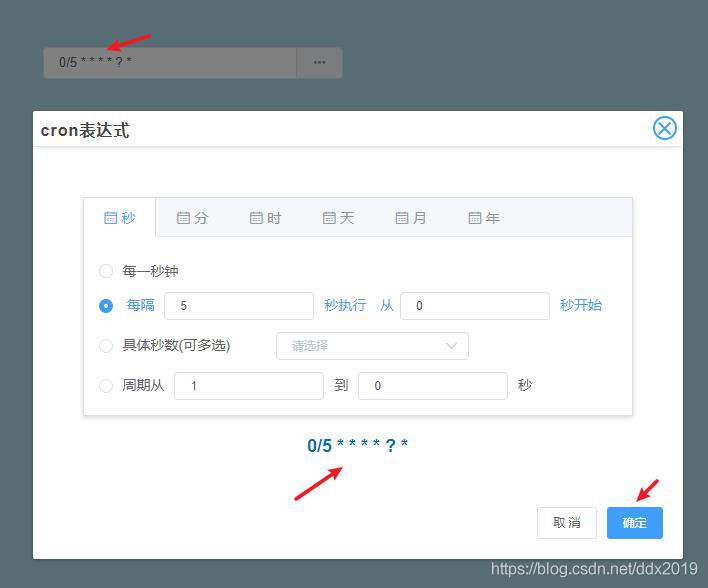Click the 秒执行 label
Screen dimensions: 708x588
(x=345, y=305)
